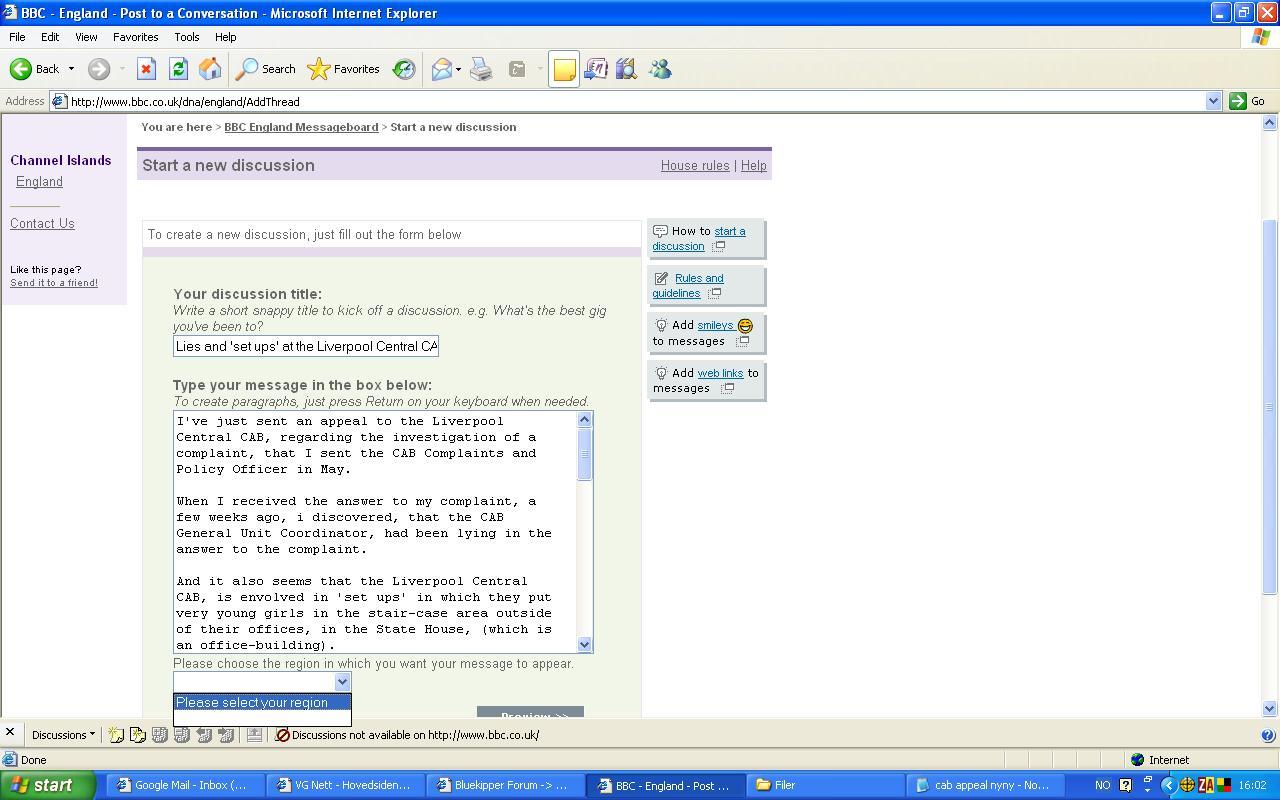This screenshot has height=800, width=1280.
Task: Print the page with printer icon
Action: coord(481,69)
